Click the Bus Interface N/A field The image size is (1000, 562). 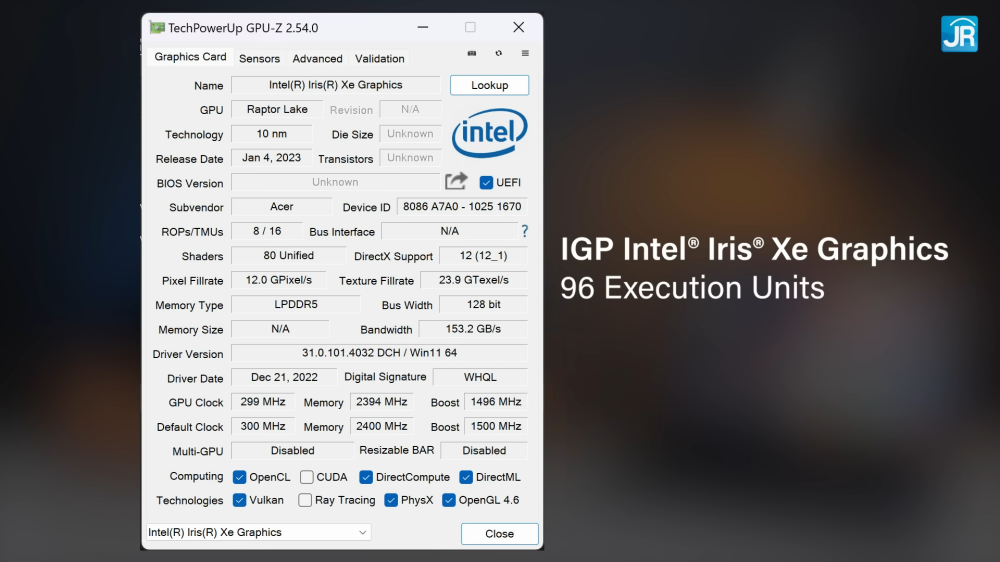450,231
